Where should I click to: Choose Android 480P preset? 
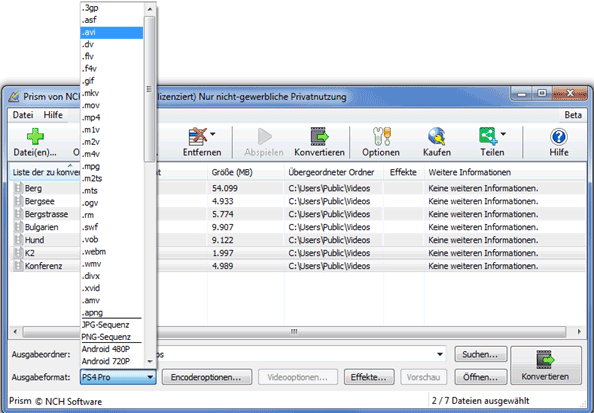[x=112, y=349]
